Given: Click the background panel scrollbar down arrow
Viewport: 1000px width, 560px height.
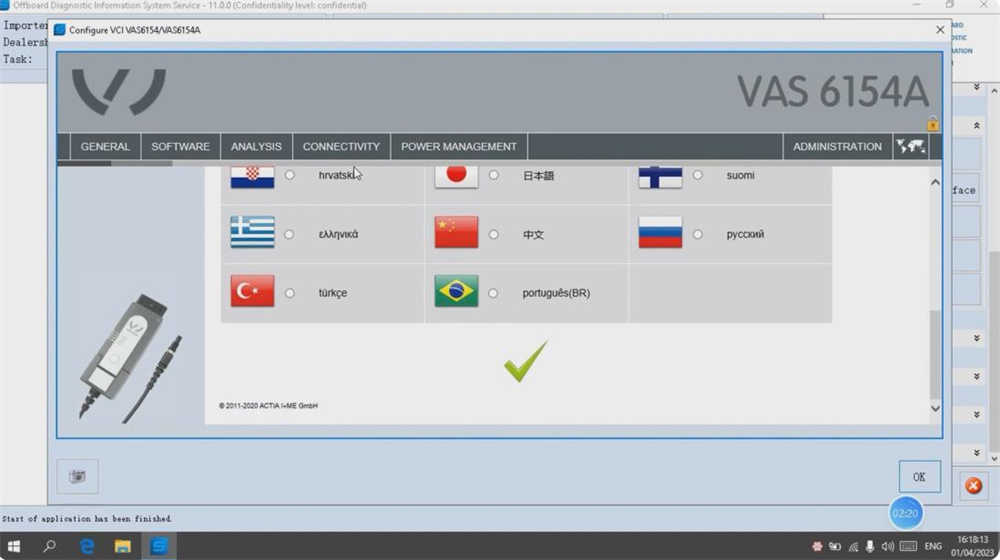Looking at the screenshot, I should 994,458.
